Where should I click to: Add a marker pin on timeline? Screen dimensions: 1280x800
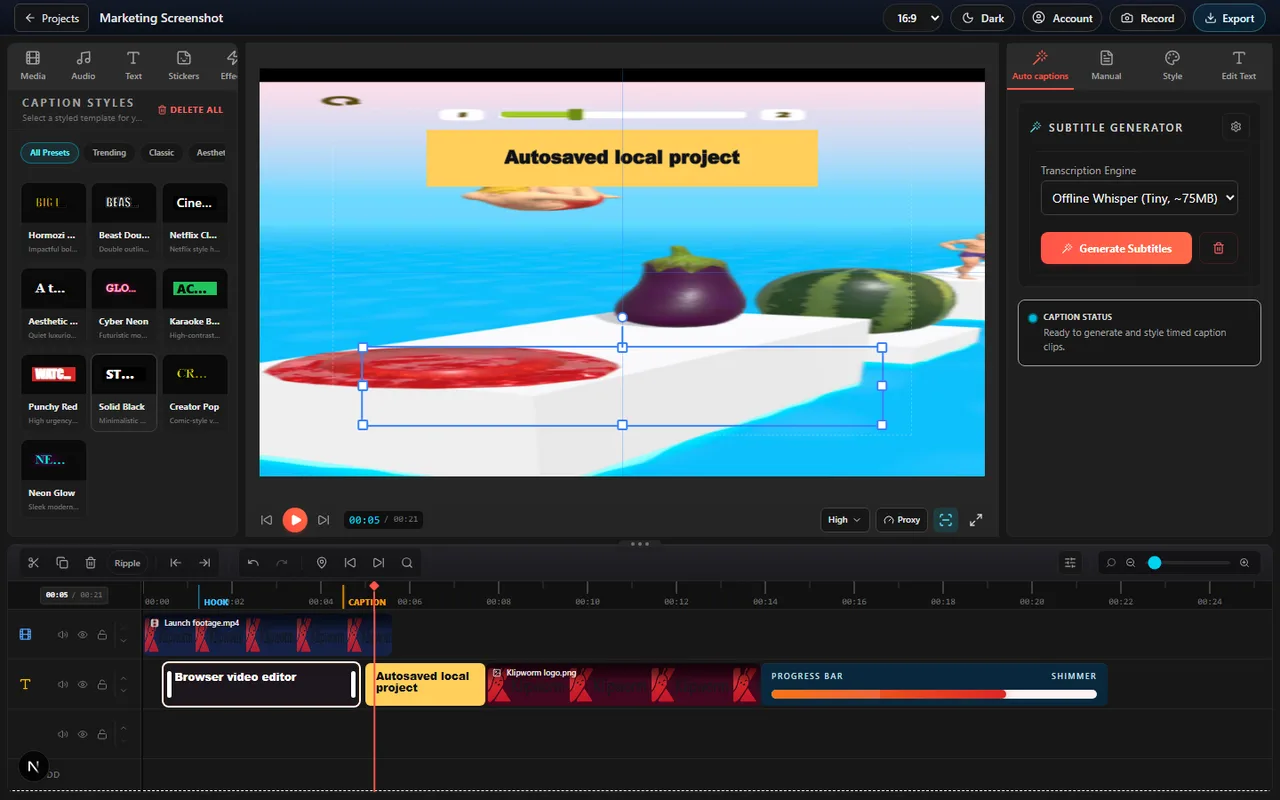coord(322,563)
